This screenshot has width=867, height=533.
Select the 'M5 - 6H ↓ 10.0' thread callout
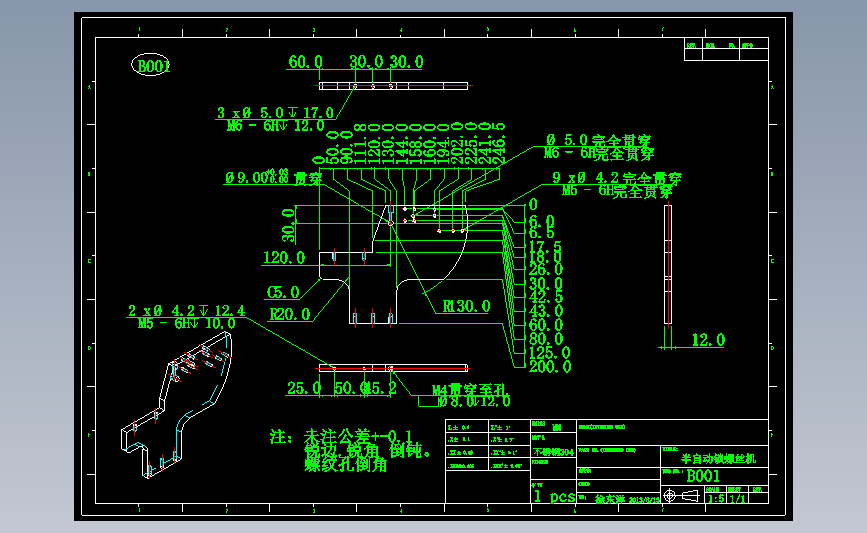tap(186, 323)
